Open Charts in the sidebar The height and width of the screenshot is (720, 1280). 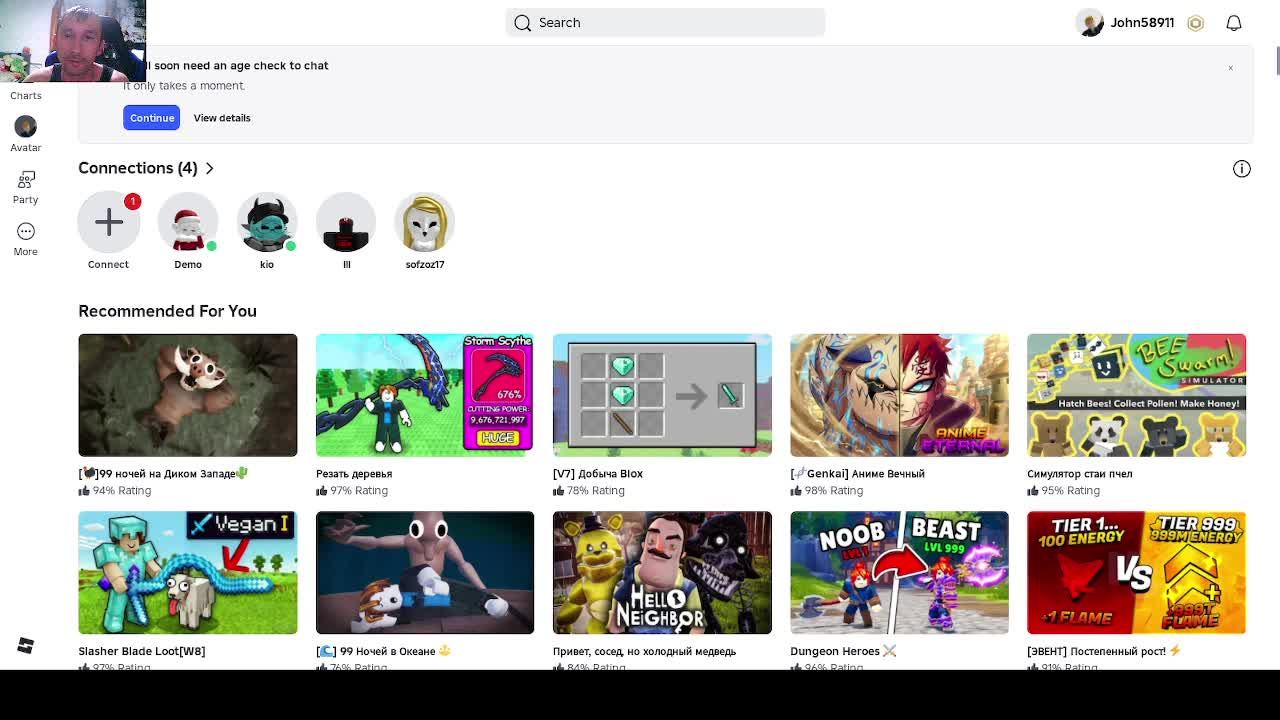(x=26, y=96)
